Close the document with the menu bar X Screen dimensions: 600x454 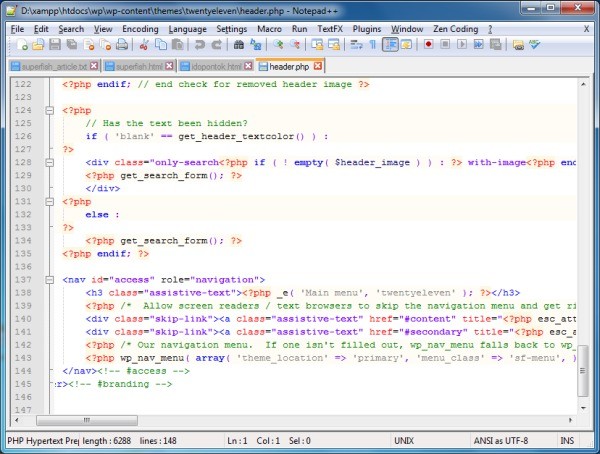(586, 29)
